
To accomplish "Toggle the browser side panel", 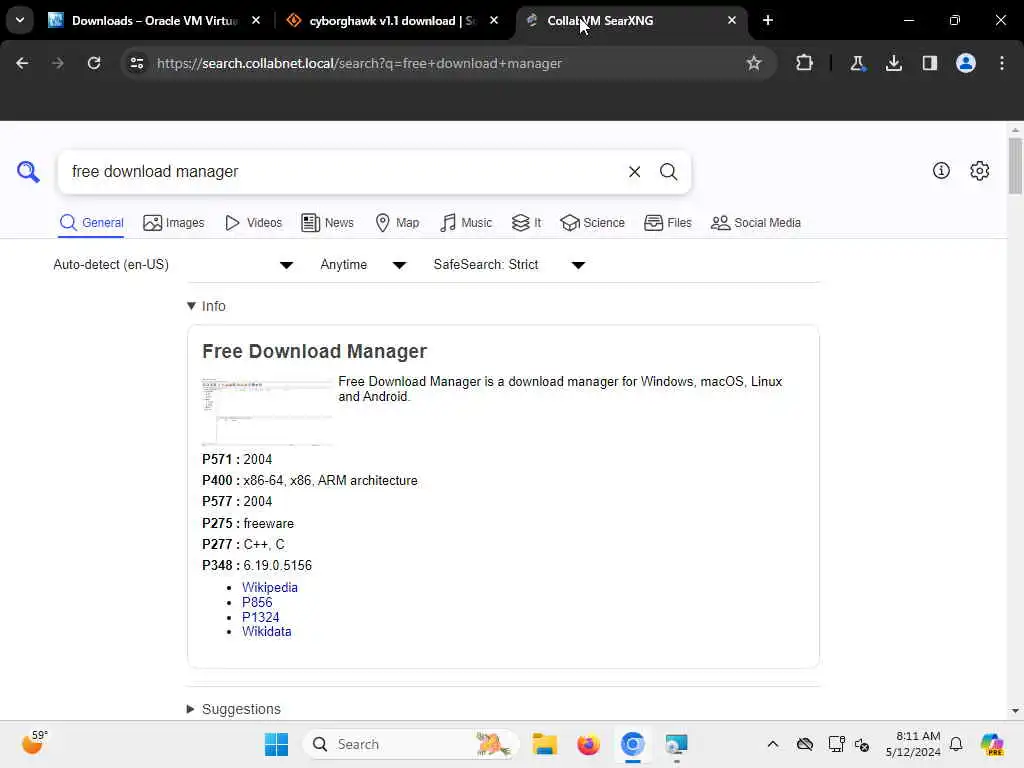I will point(930,63).
